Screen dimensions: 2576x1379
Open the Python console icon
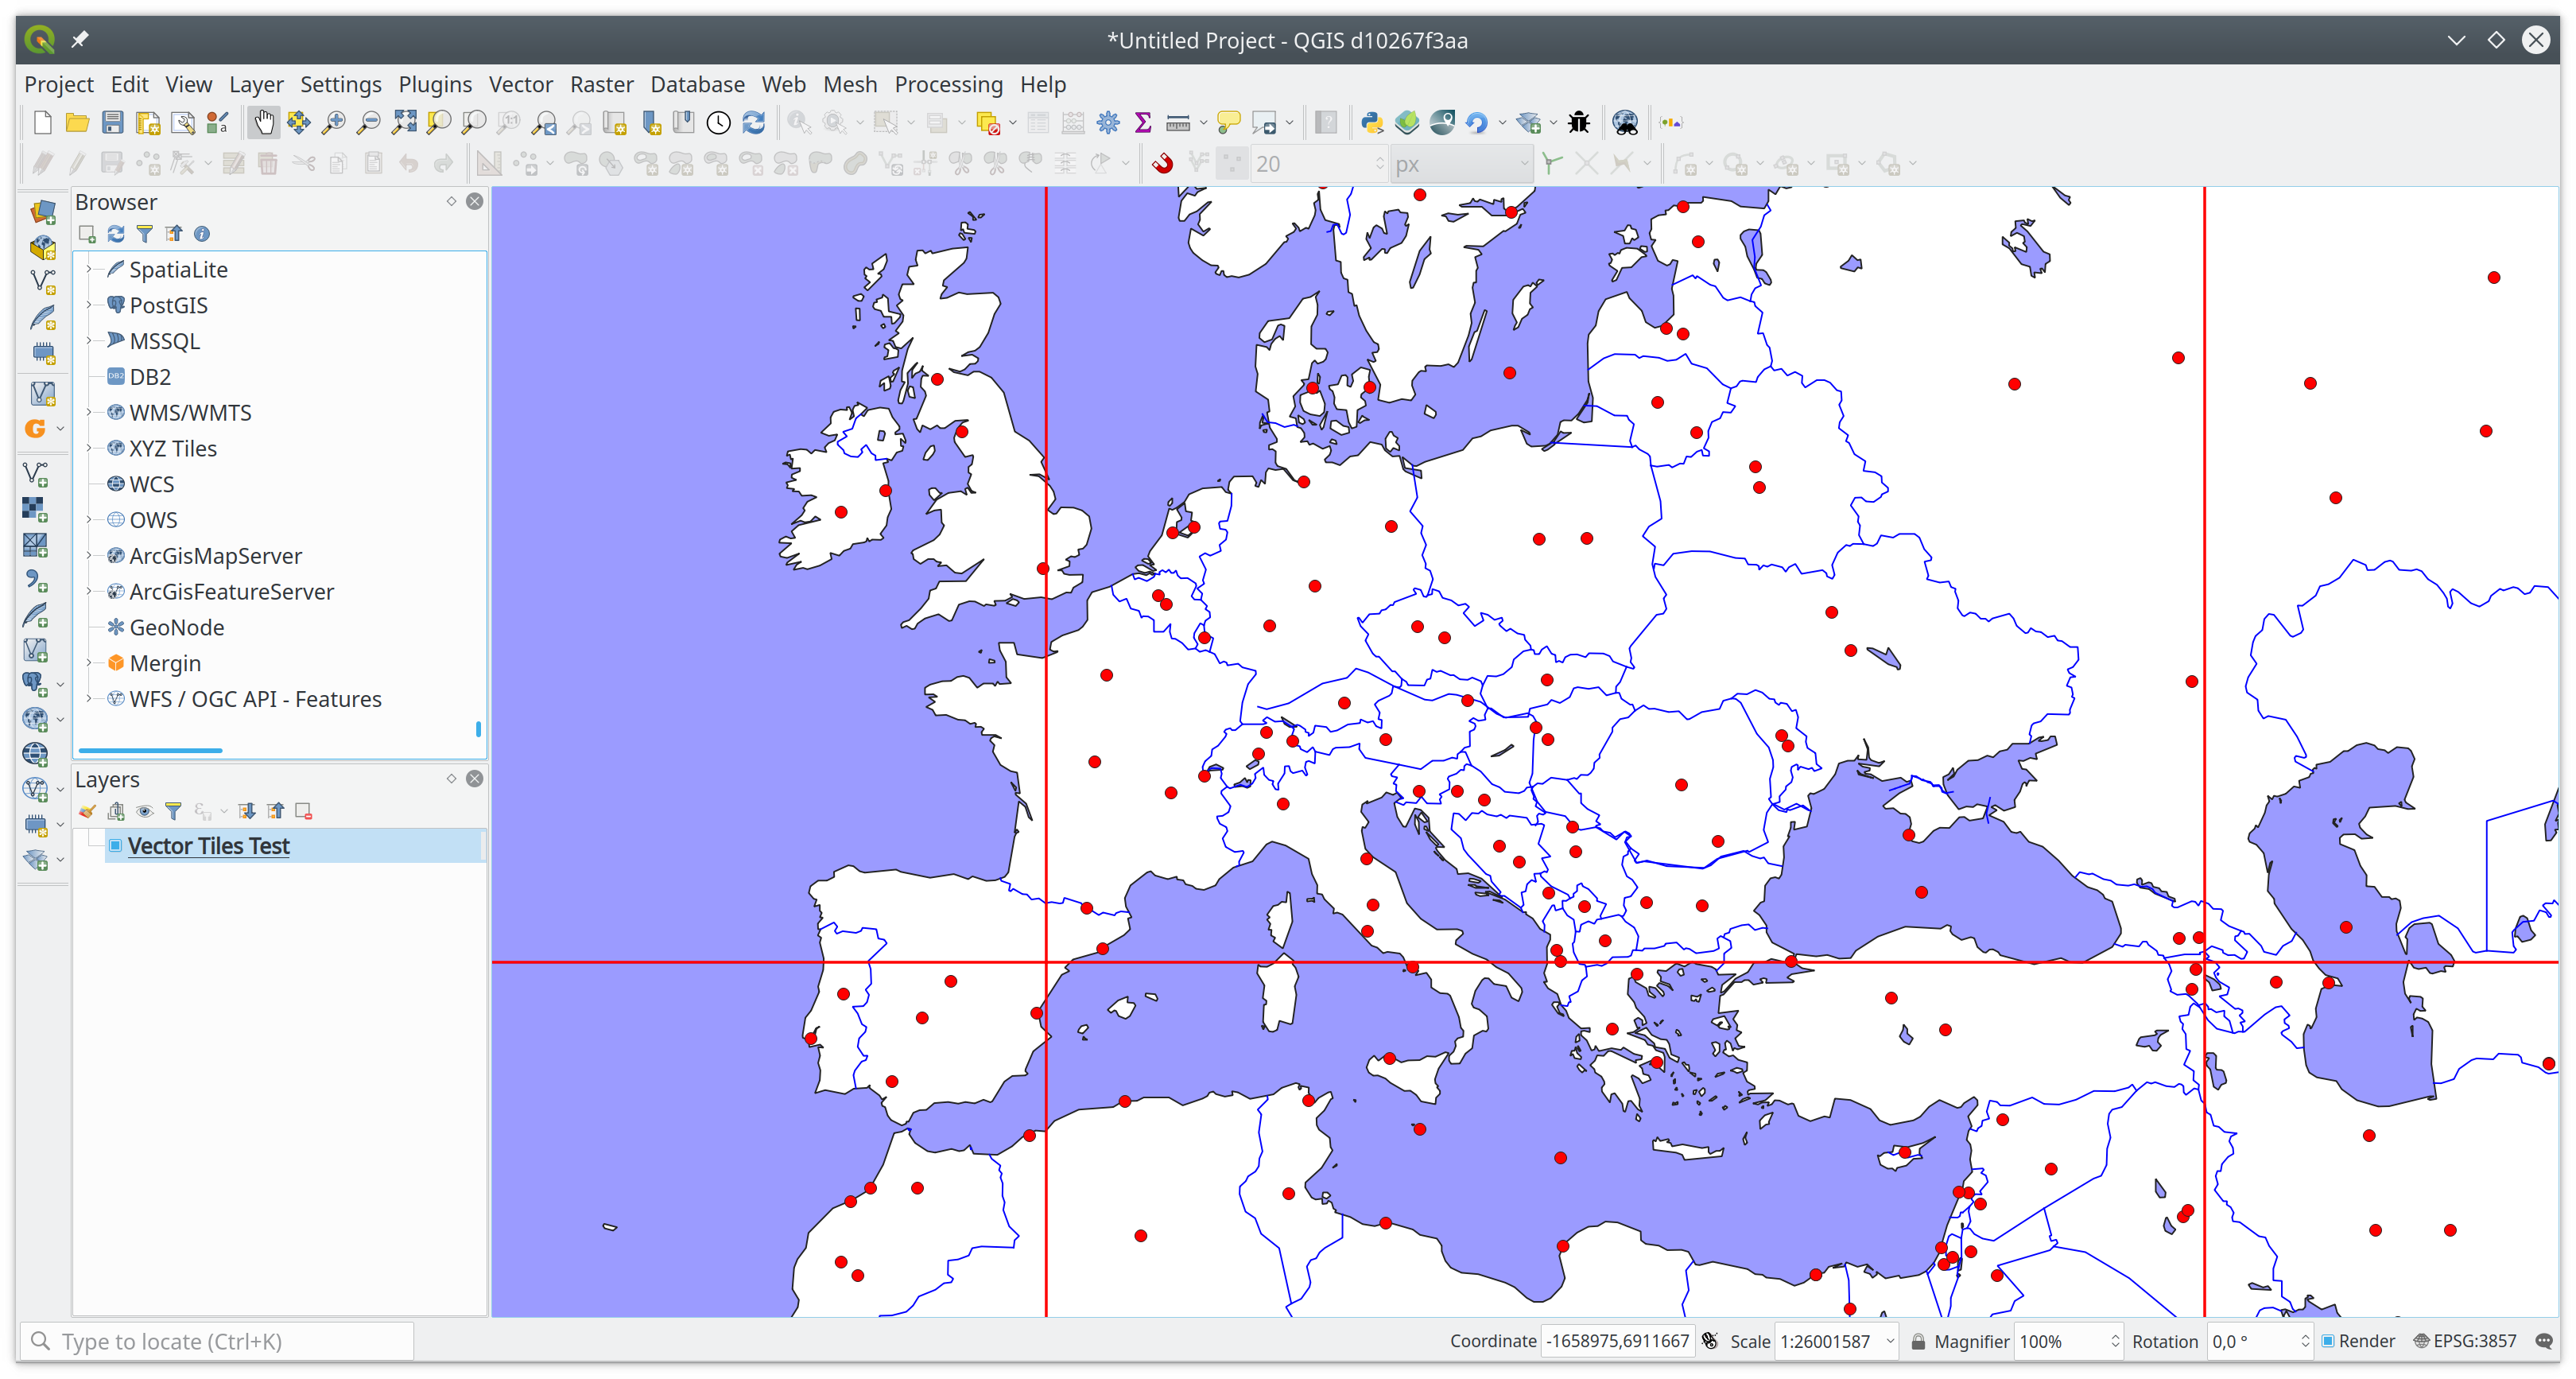(1372, 123)
